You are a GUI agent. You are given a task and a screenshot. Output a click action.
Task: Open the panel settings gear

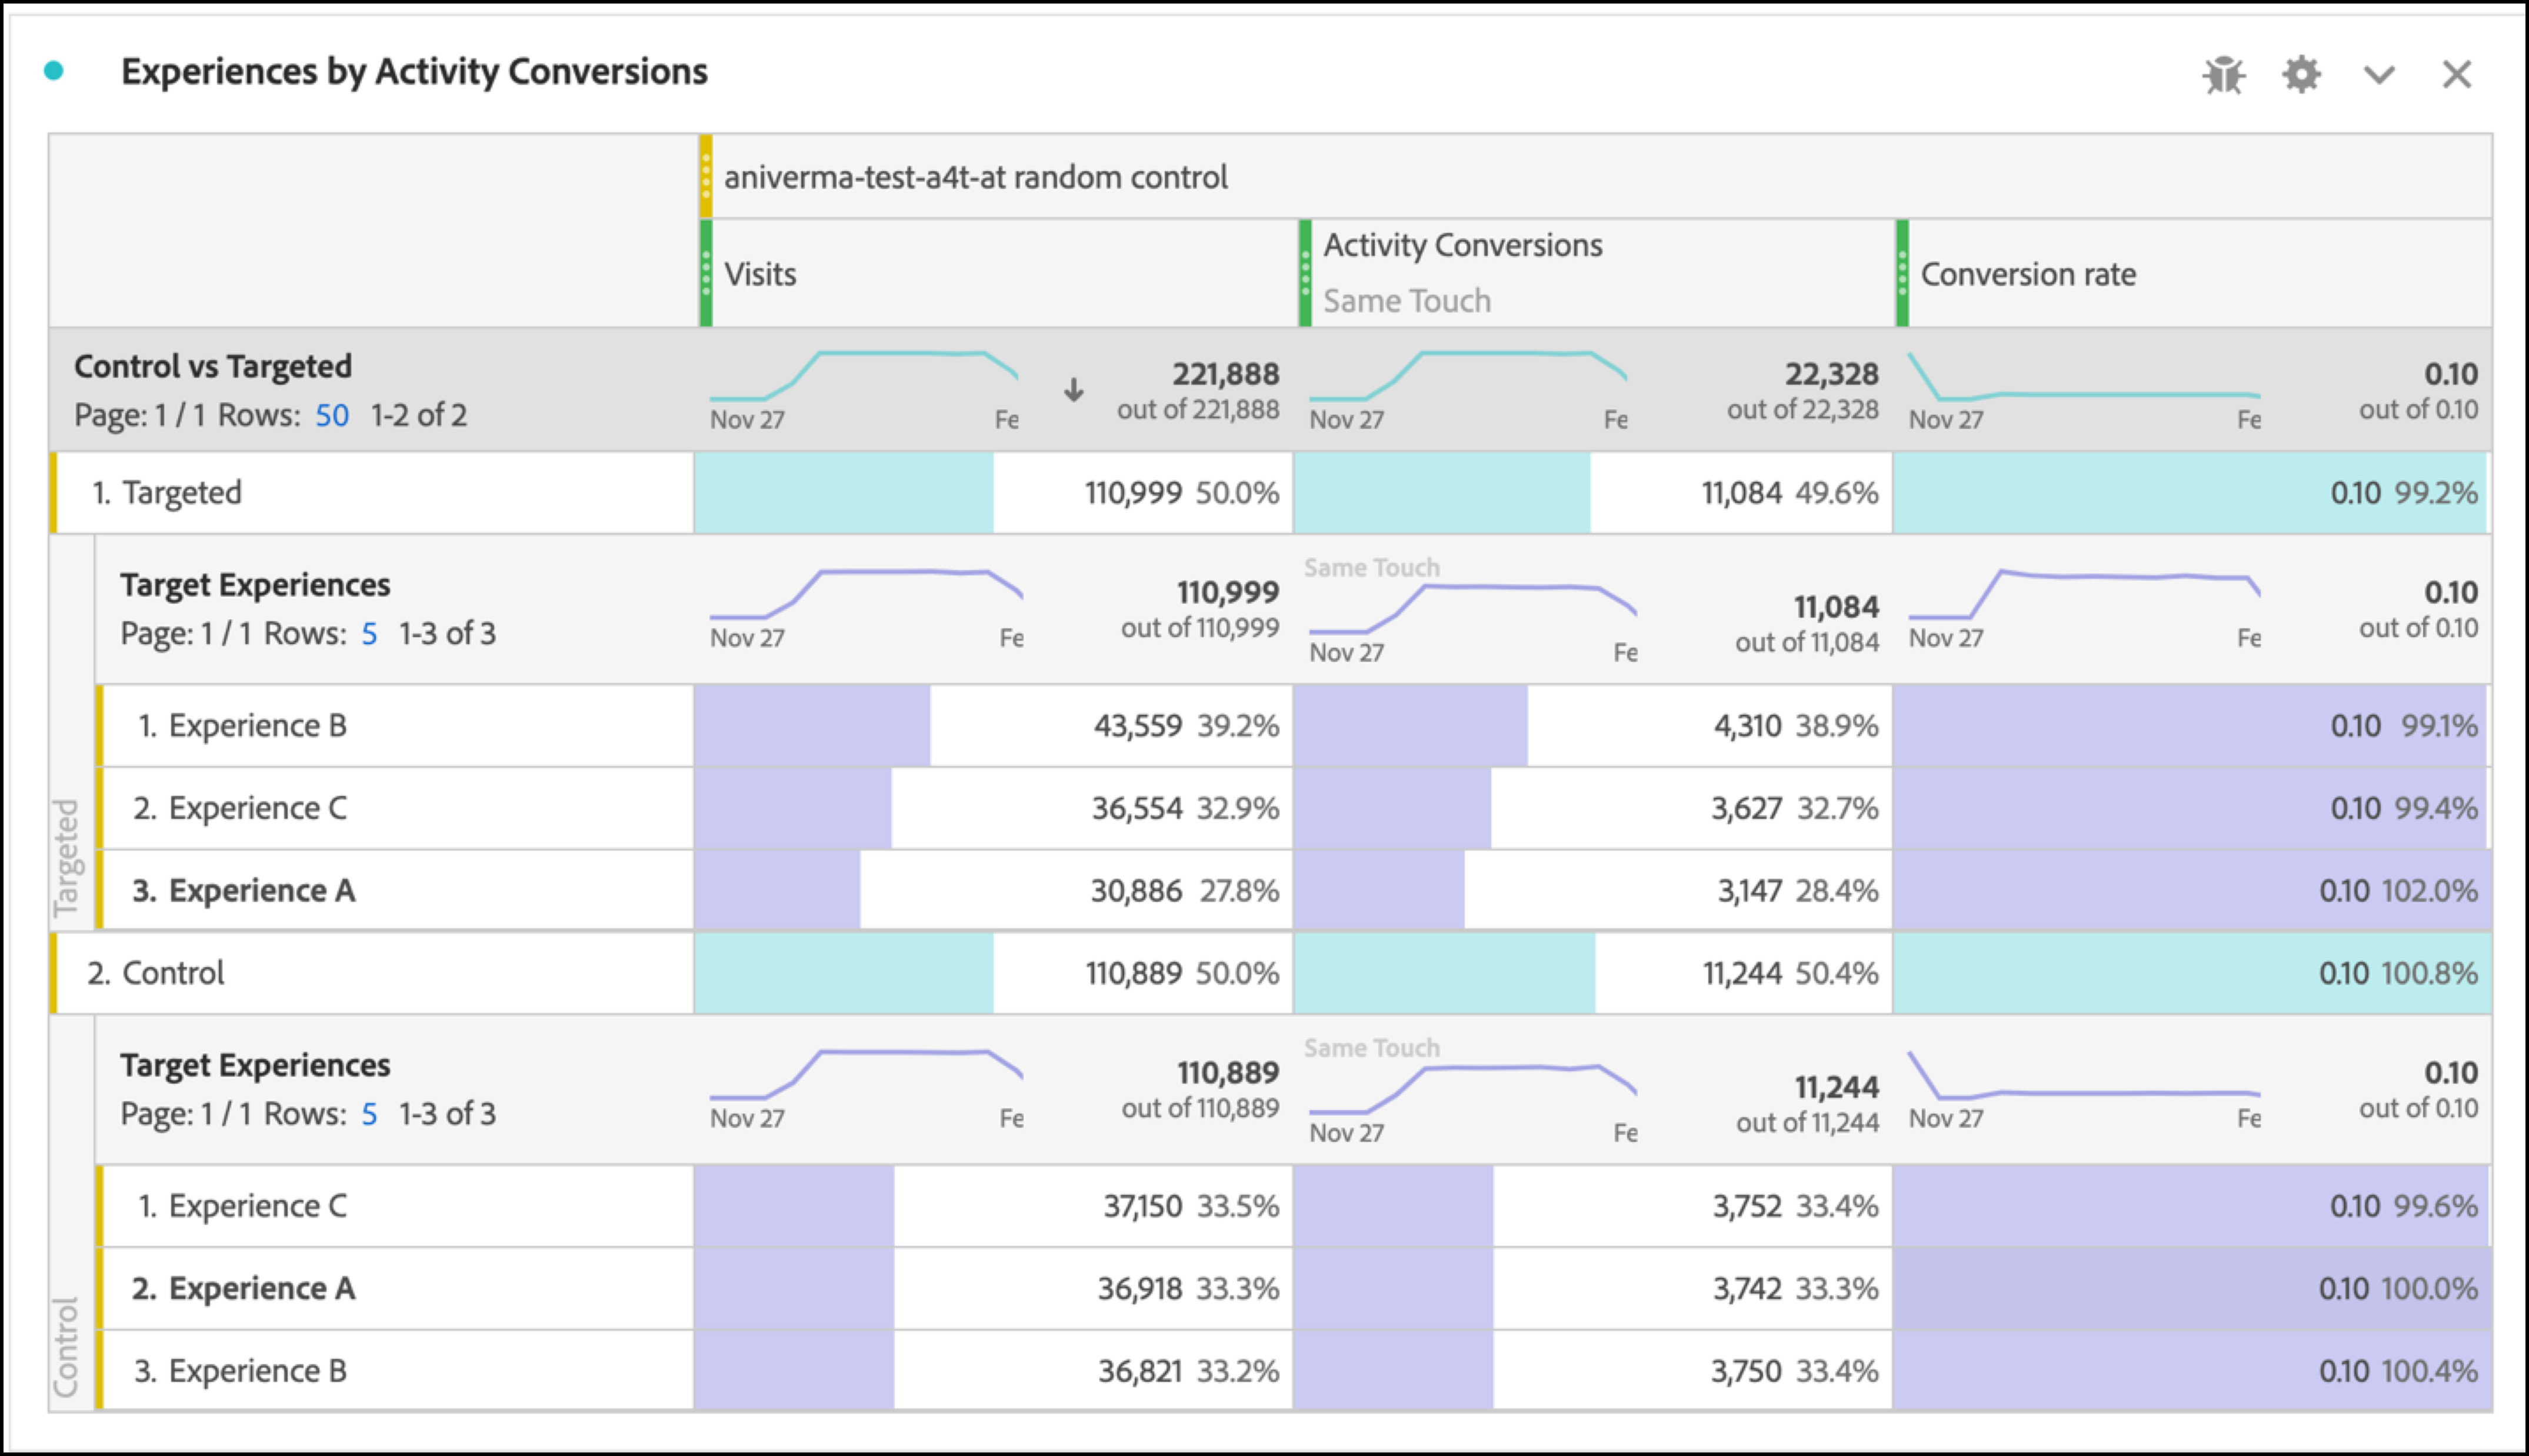(2301, 75)
